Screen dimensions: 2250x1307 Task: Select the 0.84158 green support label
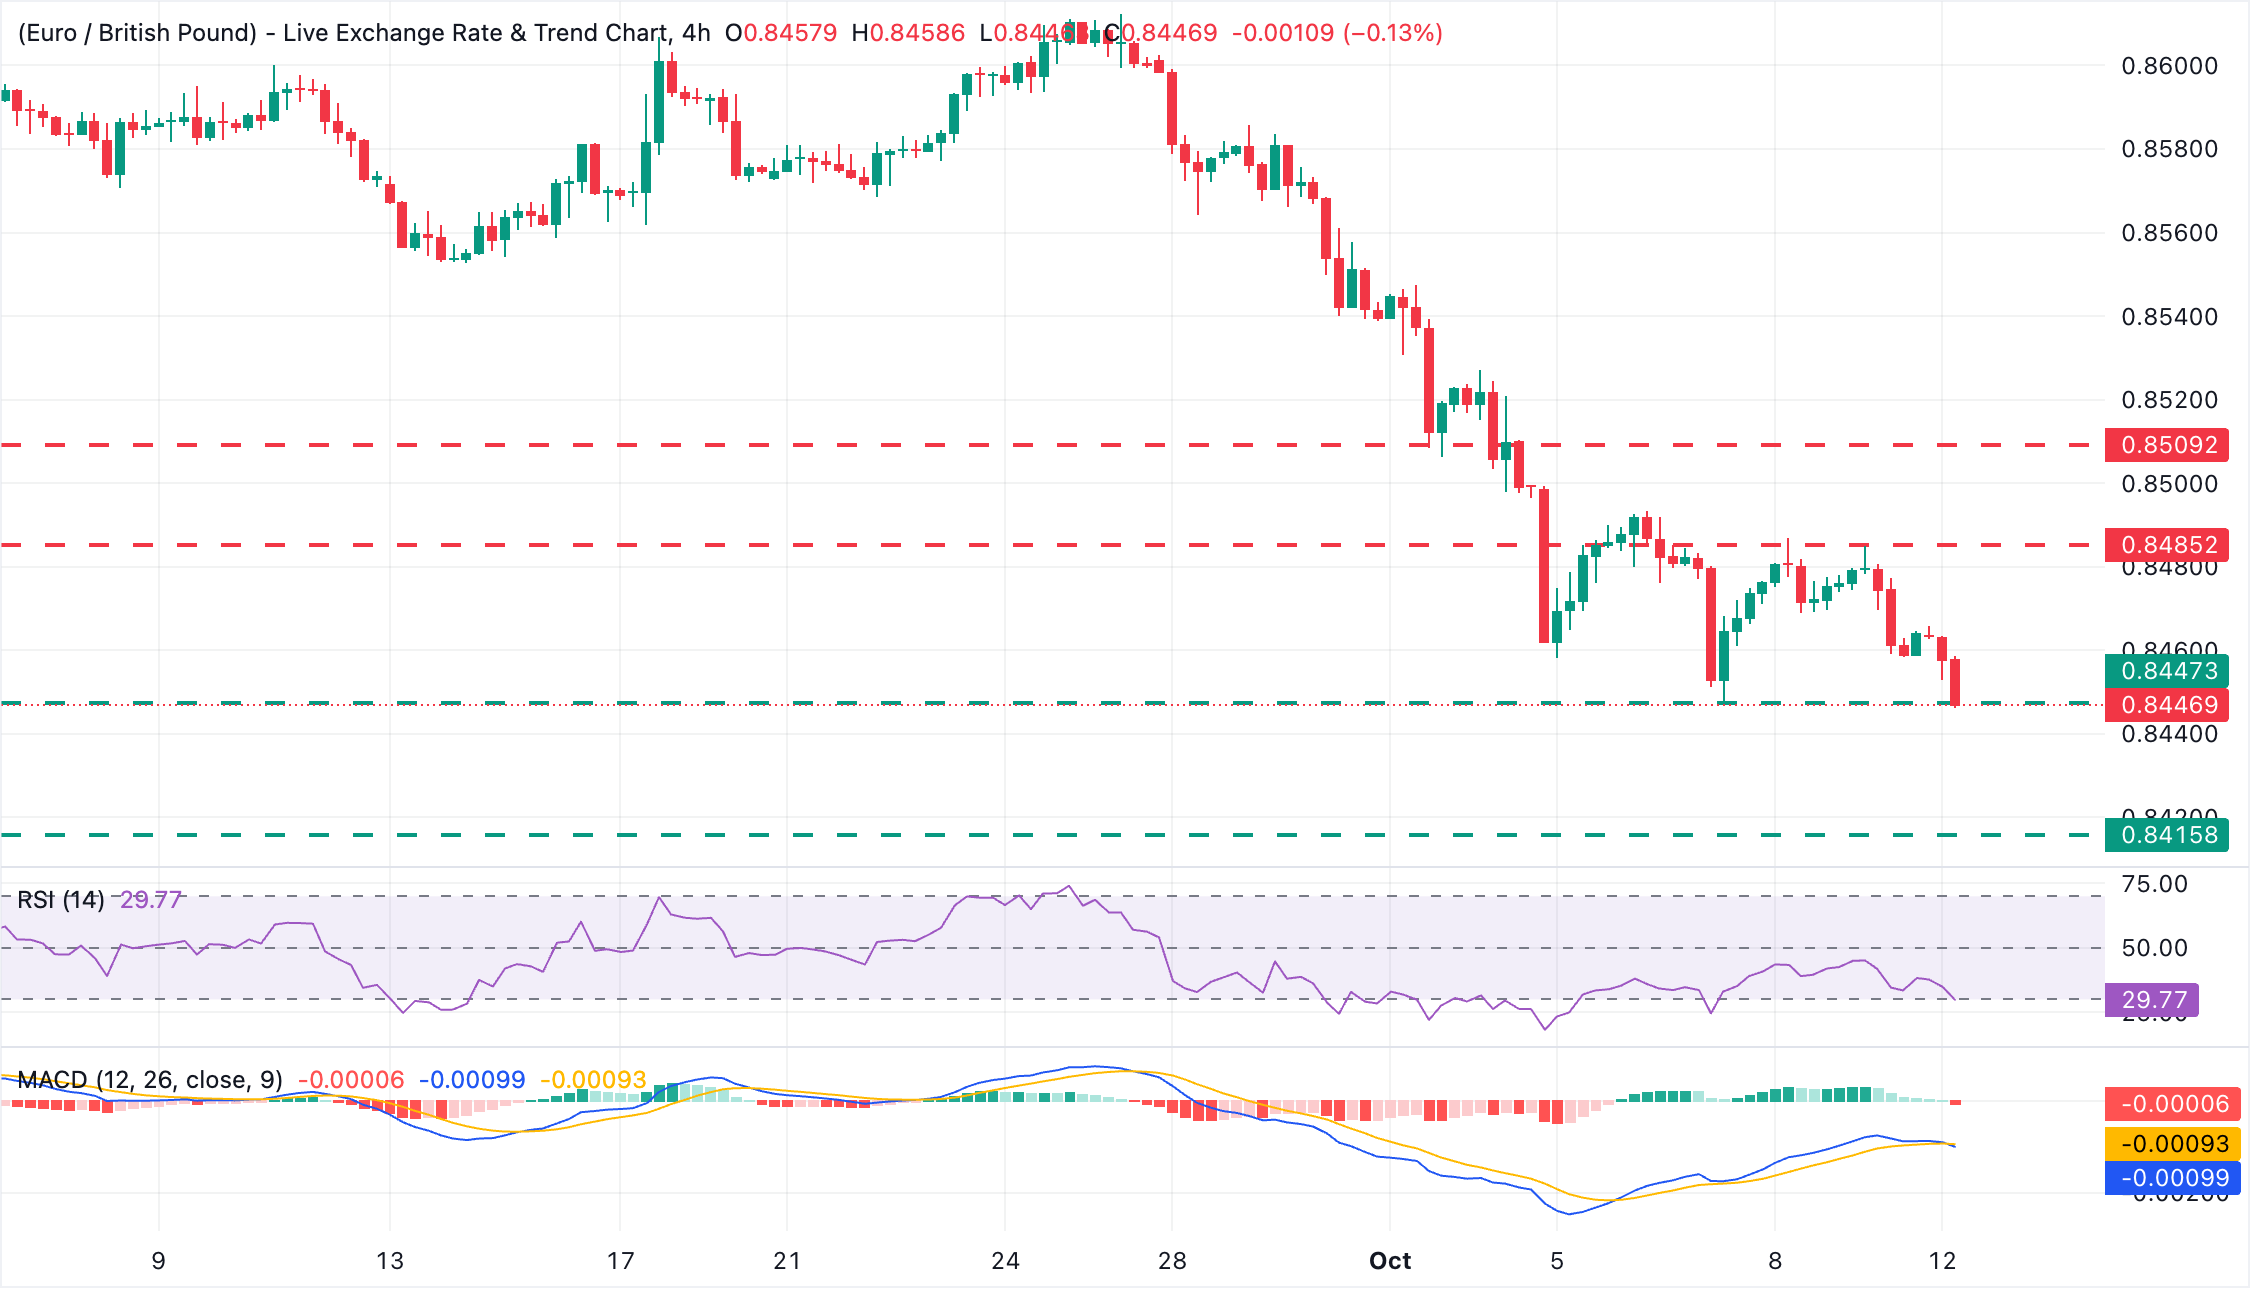point(2167,835)
